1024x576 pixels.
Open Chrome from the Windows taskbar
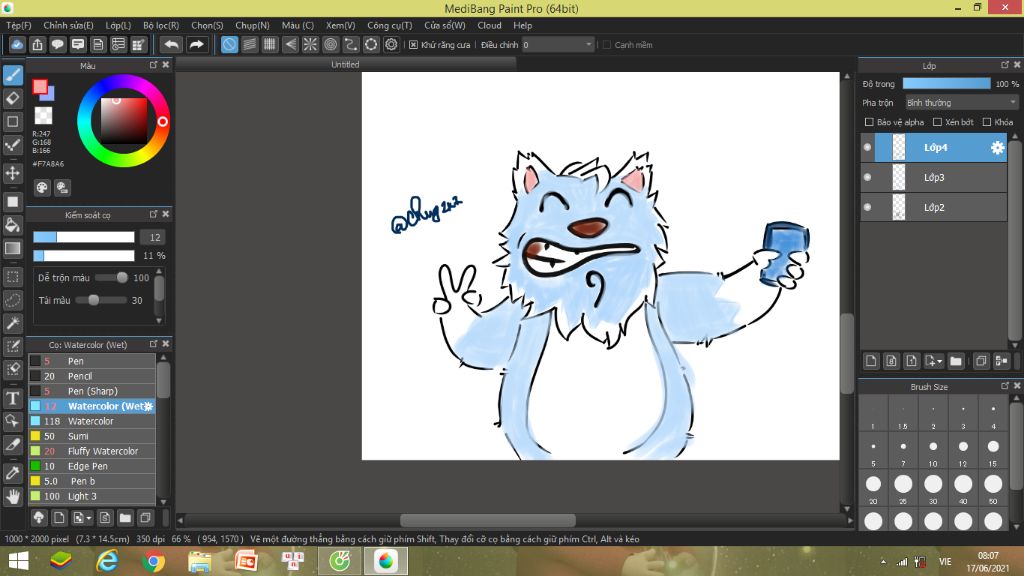pos(153,562)
